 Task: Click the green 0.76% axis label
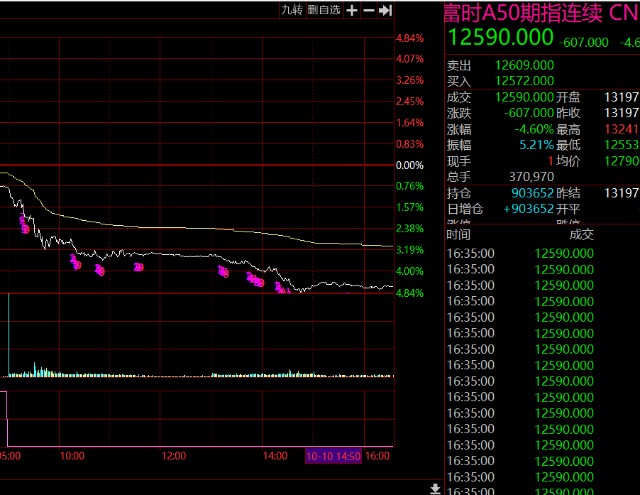click(410, 186)
